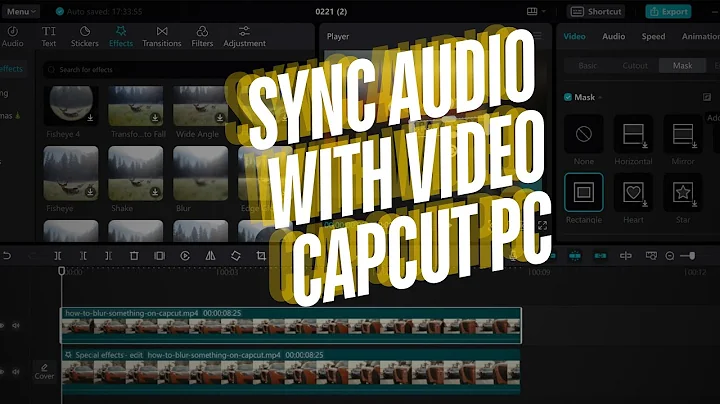Select the Mirror mask shape
This screenshot has height=404, width=720.
[x=683, y=134]
